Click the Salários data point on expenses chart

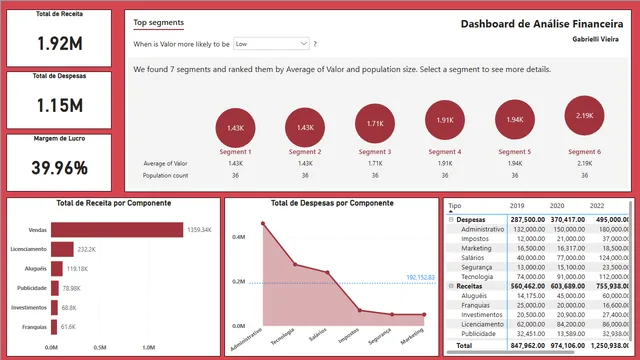(x=327, y=272)
